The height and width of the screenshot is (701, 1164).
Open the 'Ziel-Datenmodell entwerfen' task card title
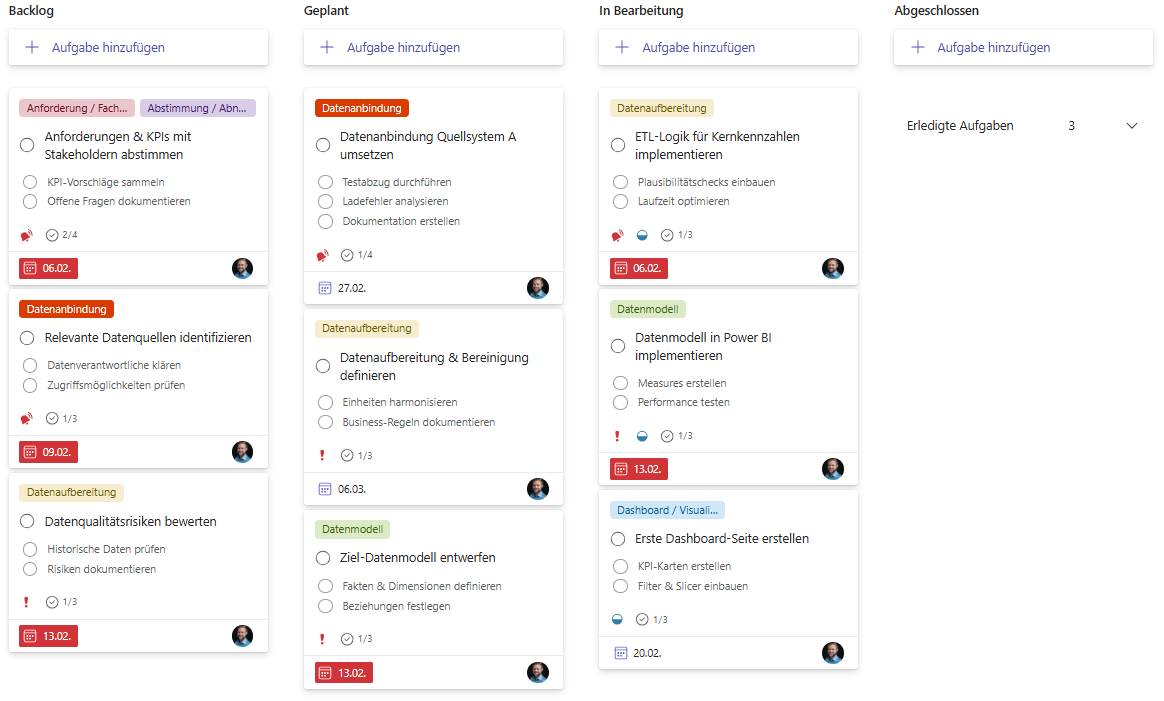418,558
